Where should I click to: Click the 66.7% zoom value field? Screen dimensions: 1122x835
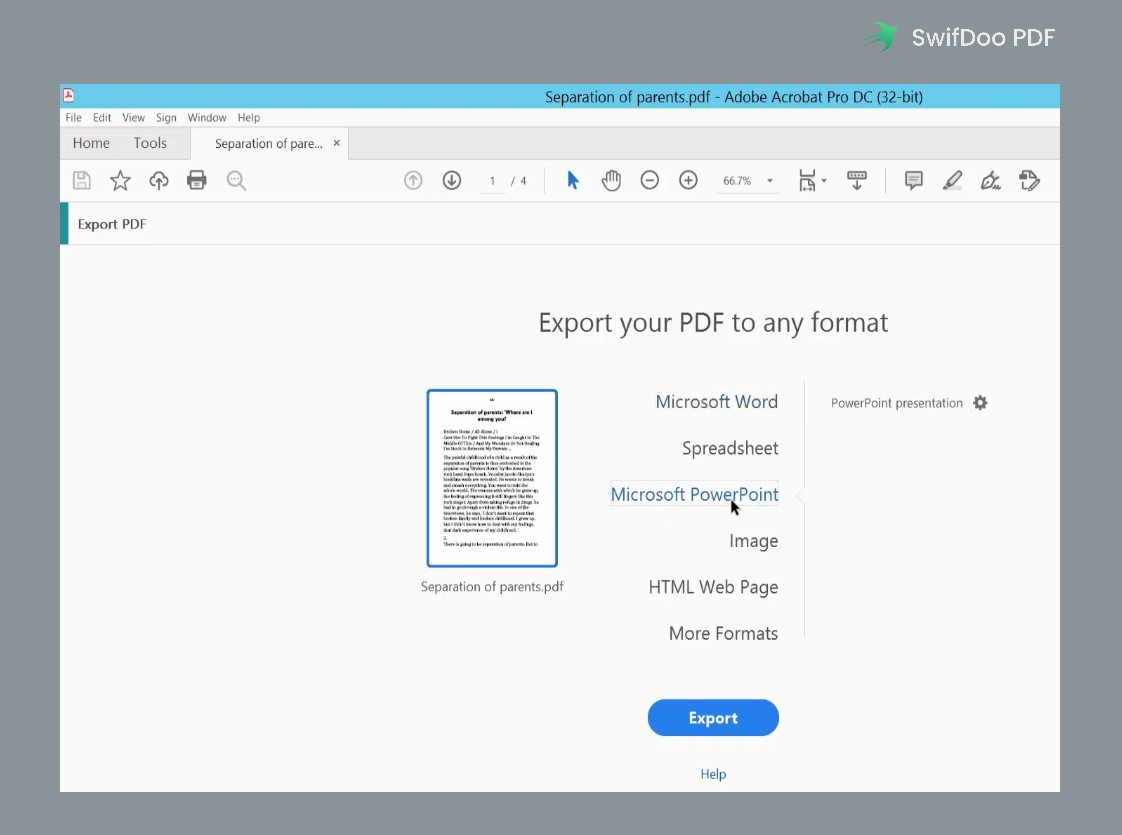point(737,181)
